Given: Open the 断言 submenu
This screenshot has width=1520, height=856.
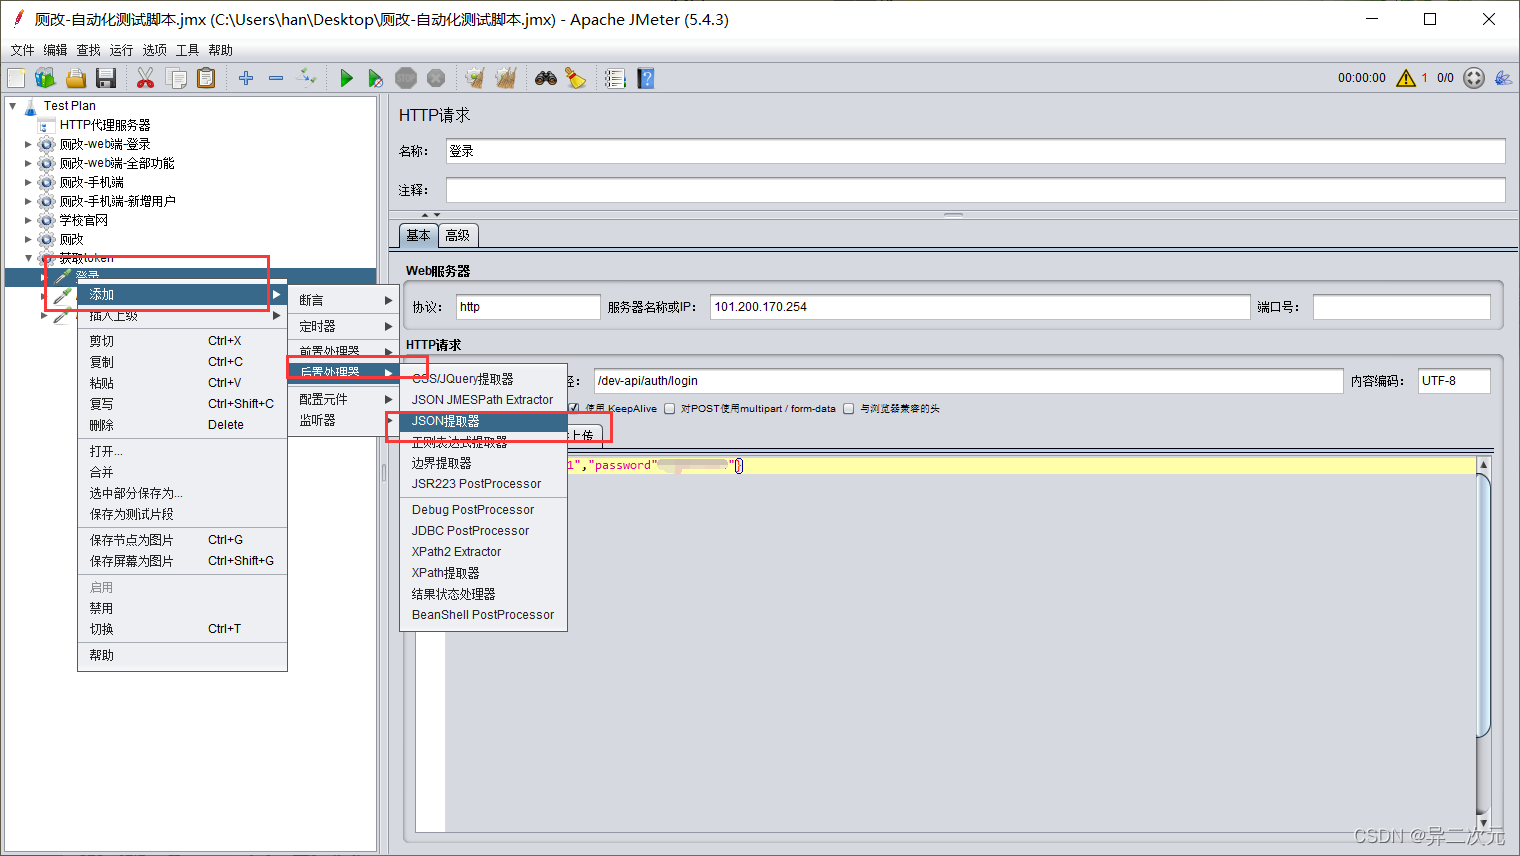Looking at the screenshot, I should click(x=344, y=300).
